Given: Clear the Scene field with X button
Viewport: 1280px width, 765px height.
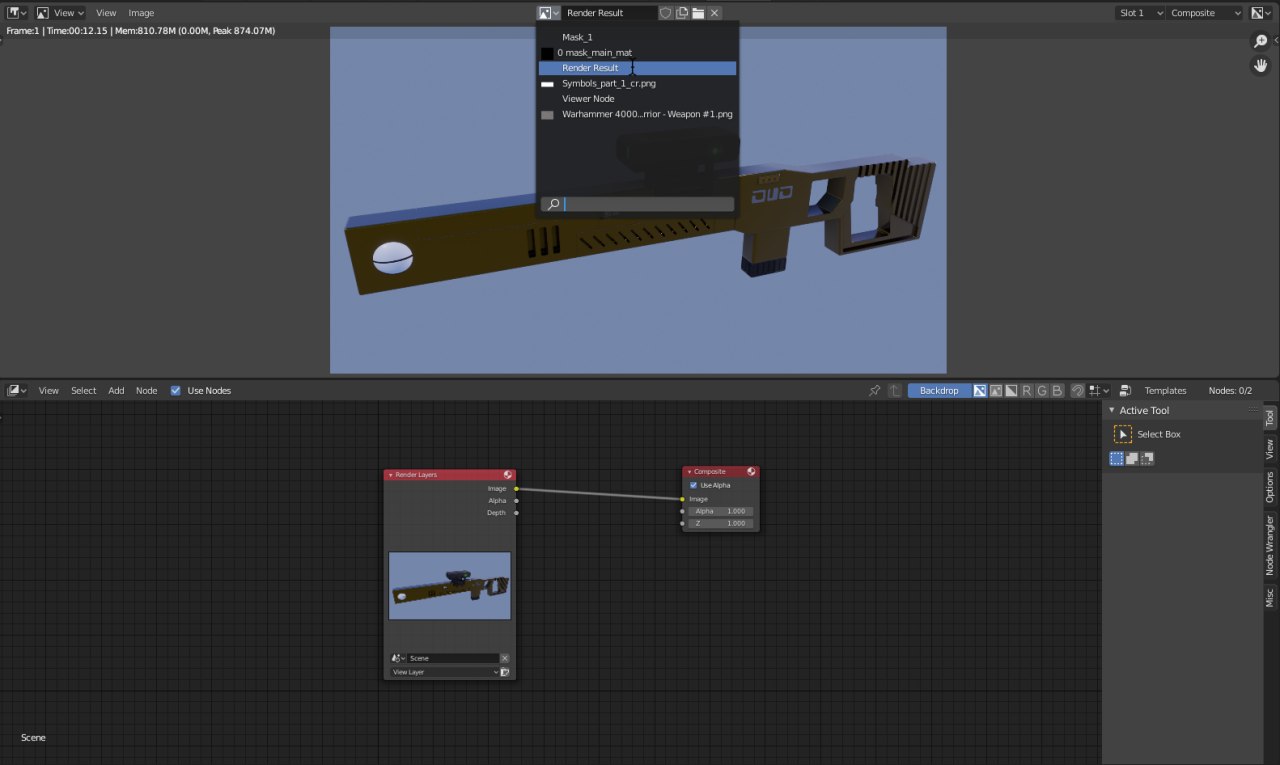Looking at the screenshot, I should [505, 658].
